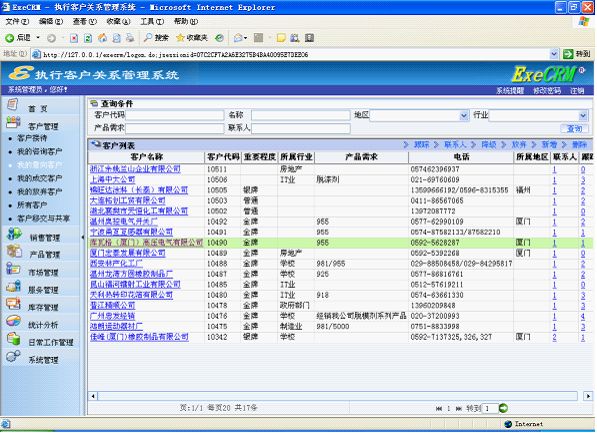Open the 收藏 menu
Viewport: 597px width, 433px height.
tap(118, 22)
